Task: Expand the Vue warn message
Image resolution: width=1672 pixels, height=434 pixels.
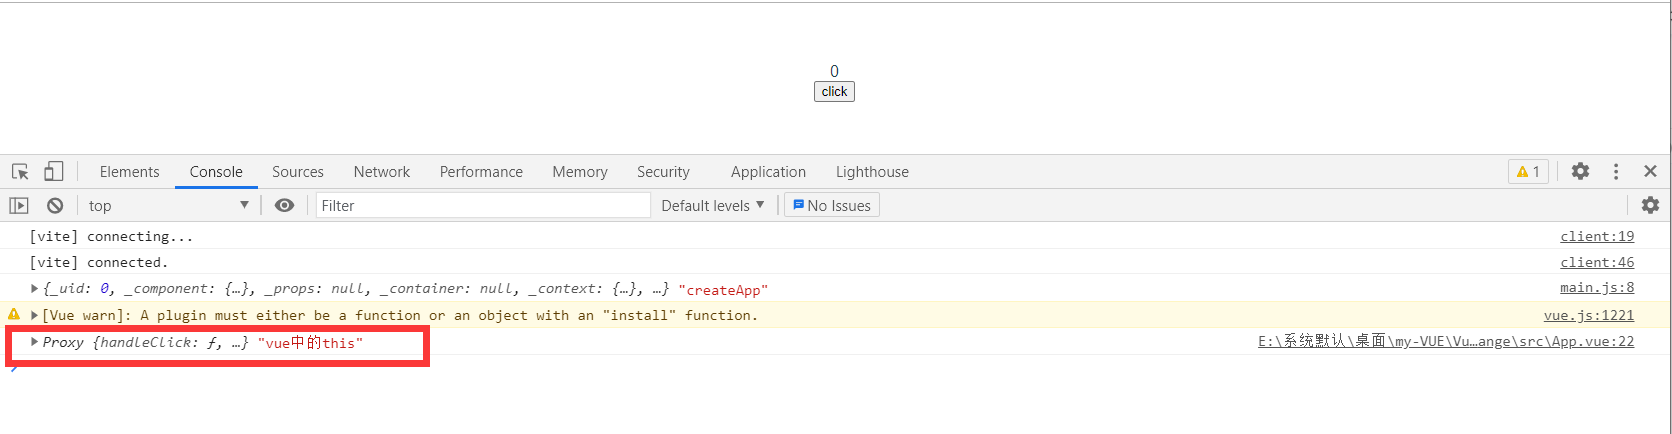Action: tap(35, 315)
